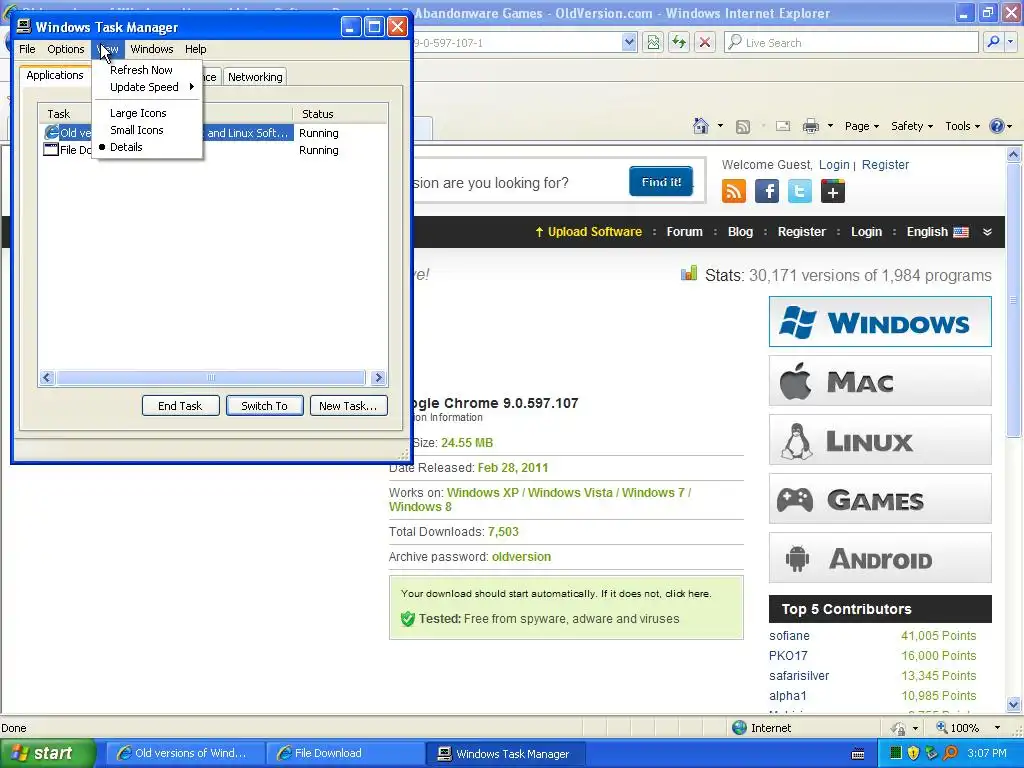
Task: Switch to the Networking tab
Action: 255,77
